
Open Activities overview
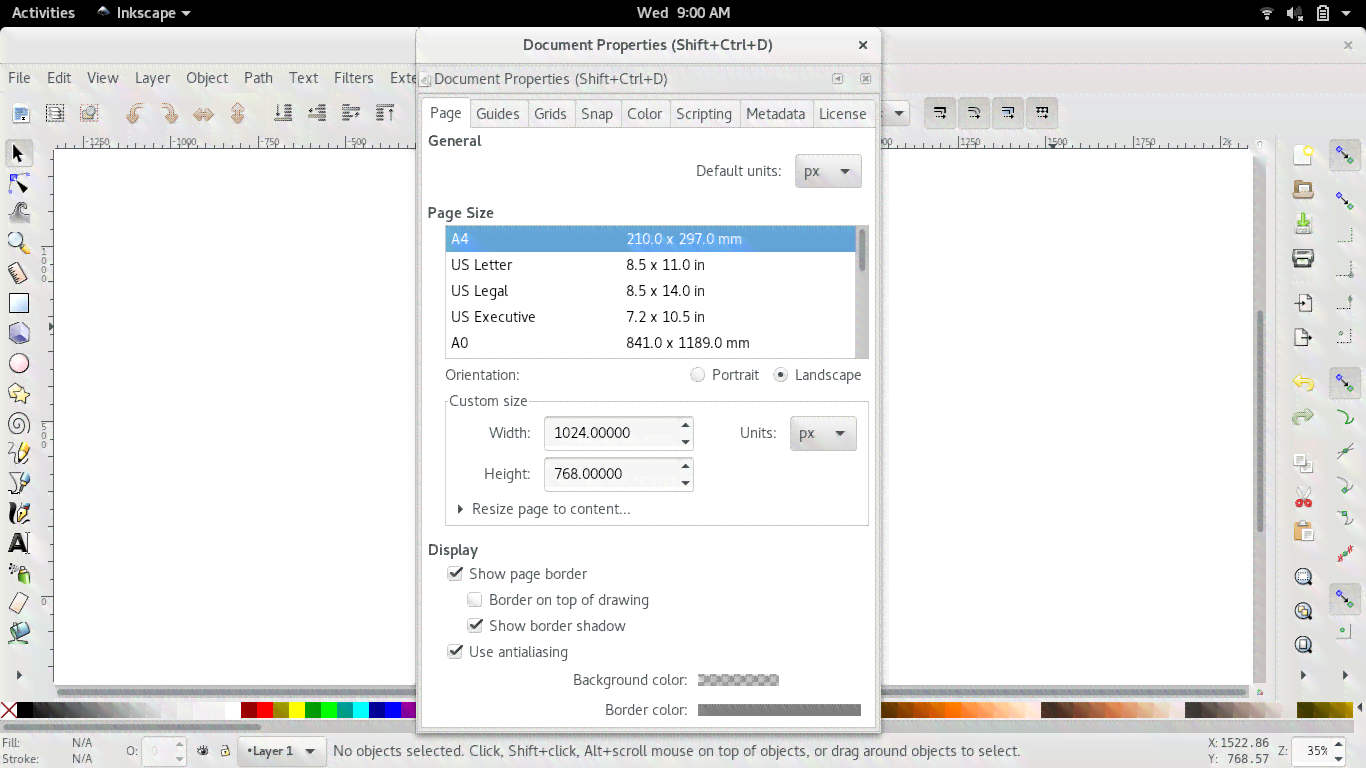pyautogui.click(x=43, y=13)
